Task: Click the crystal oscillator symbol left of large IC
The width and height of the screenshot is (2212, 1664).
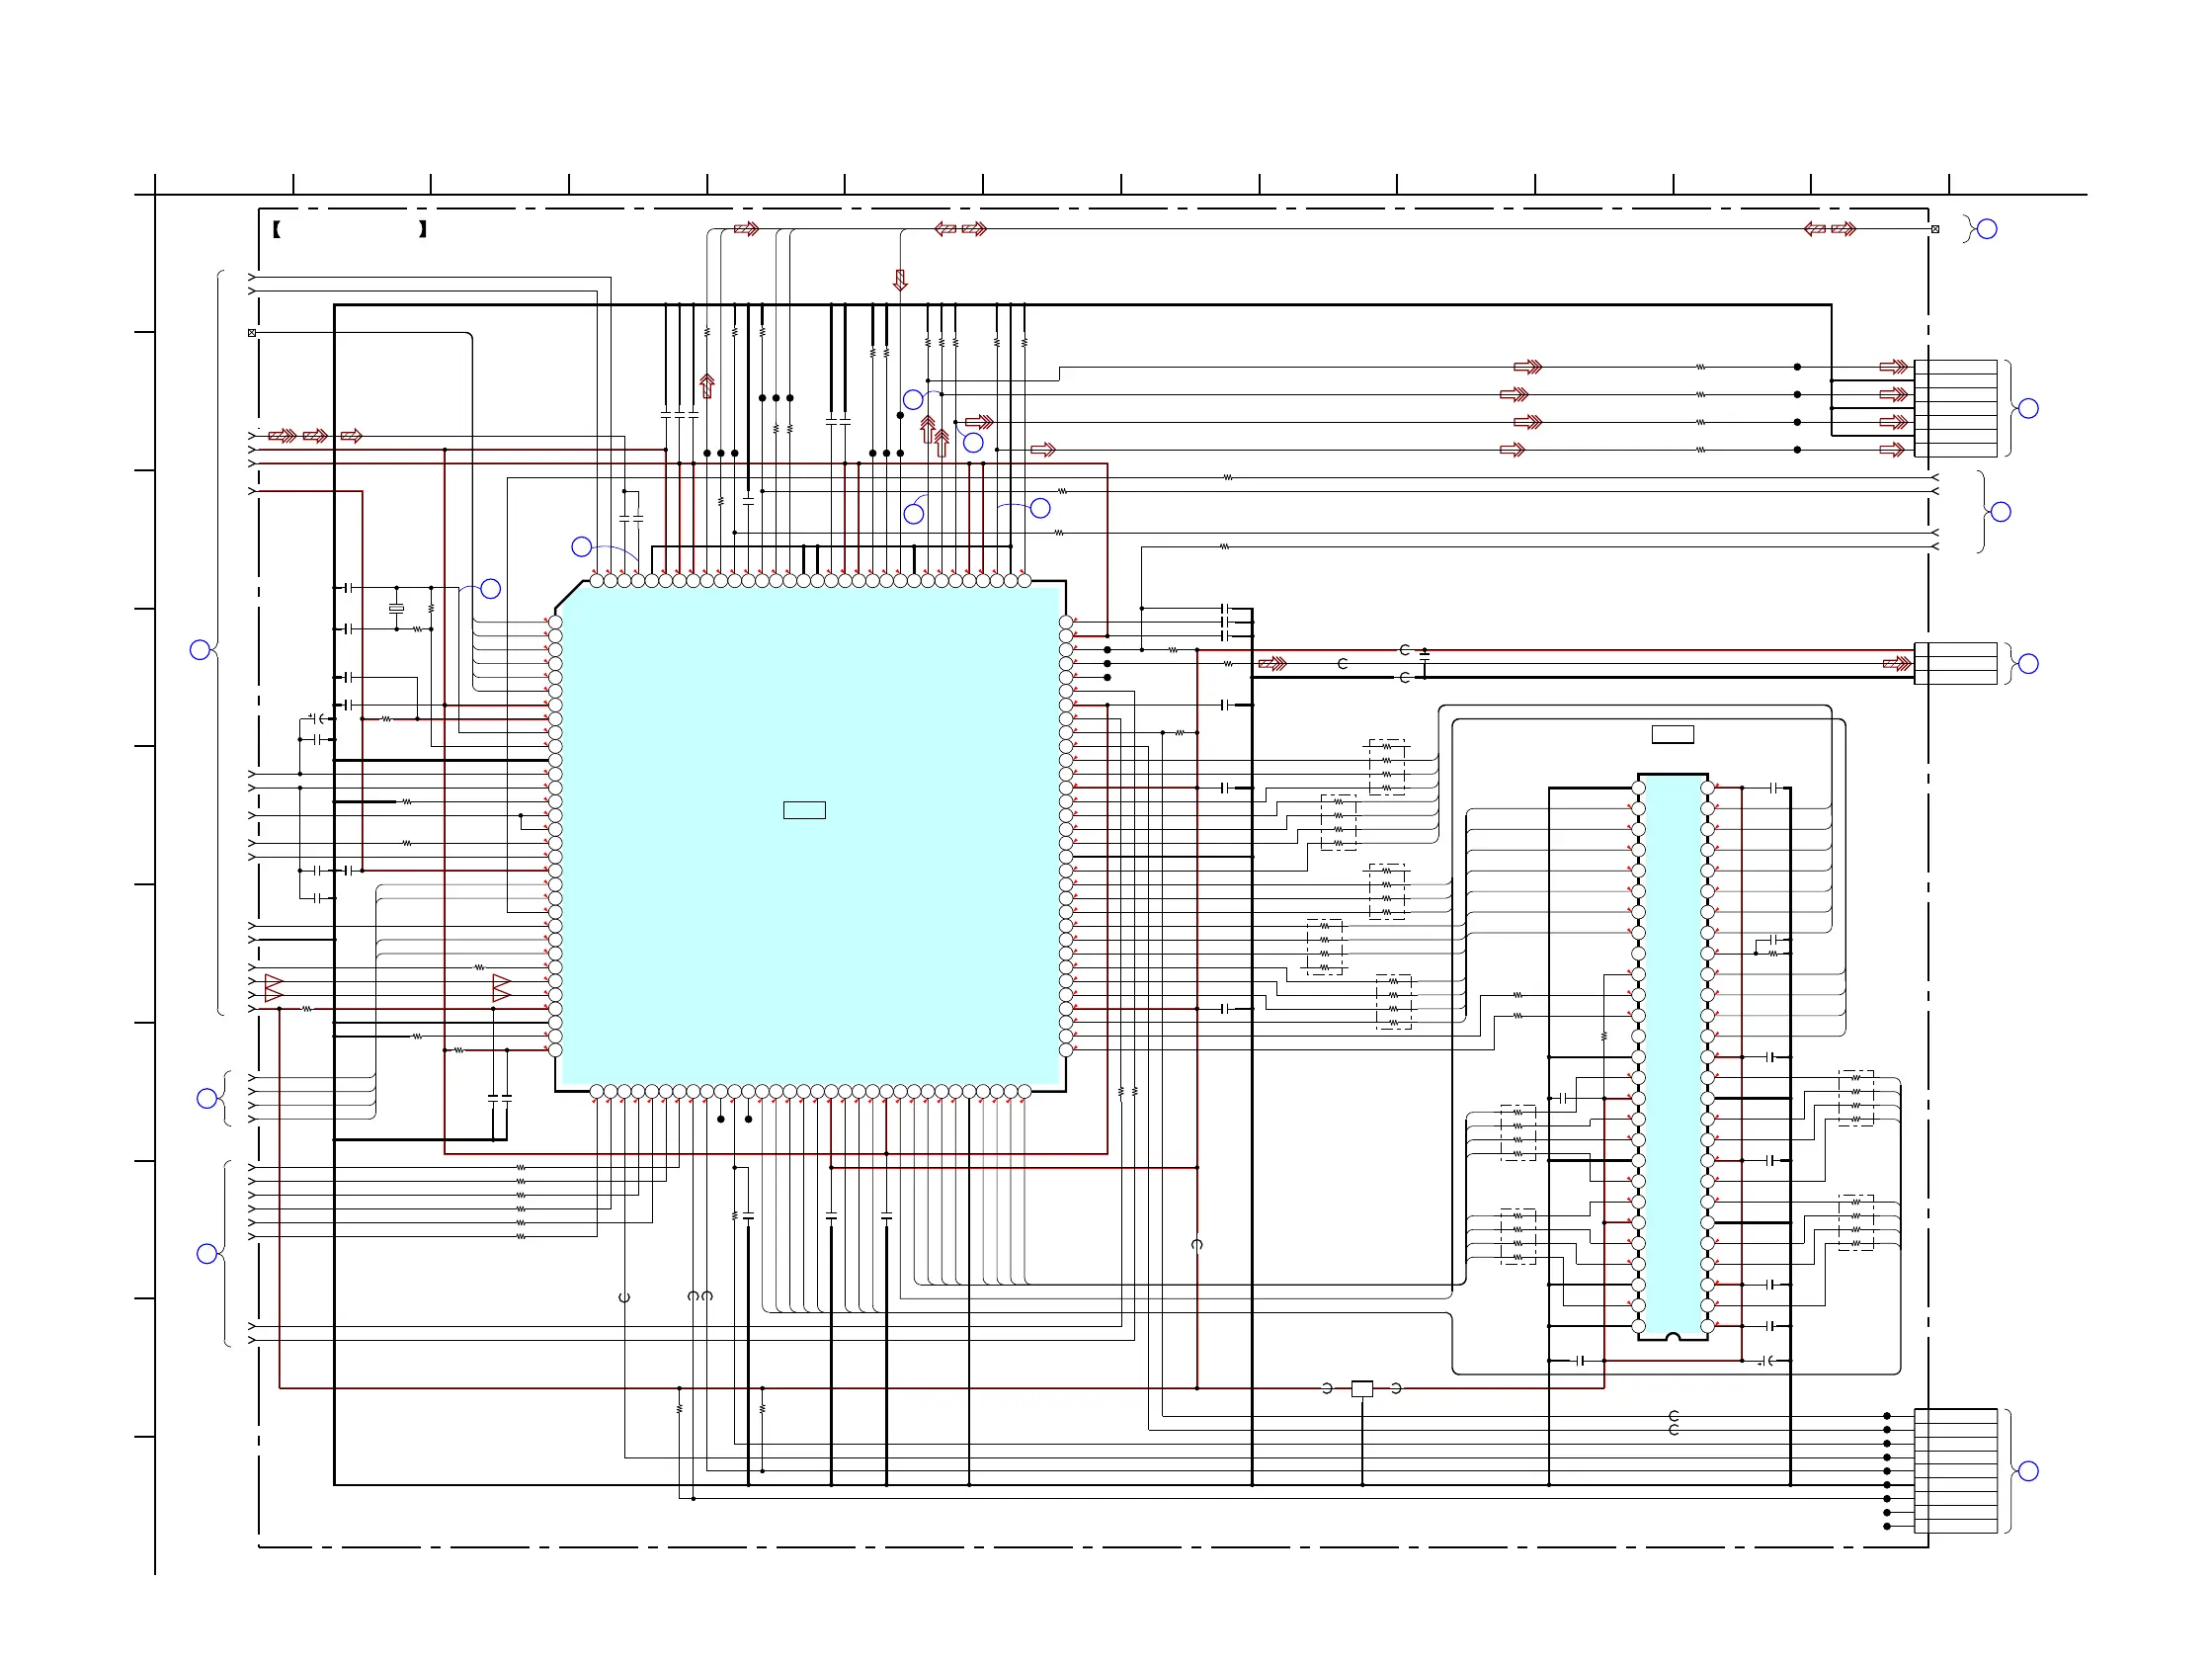Action: coord(396,608)
